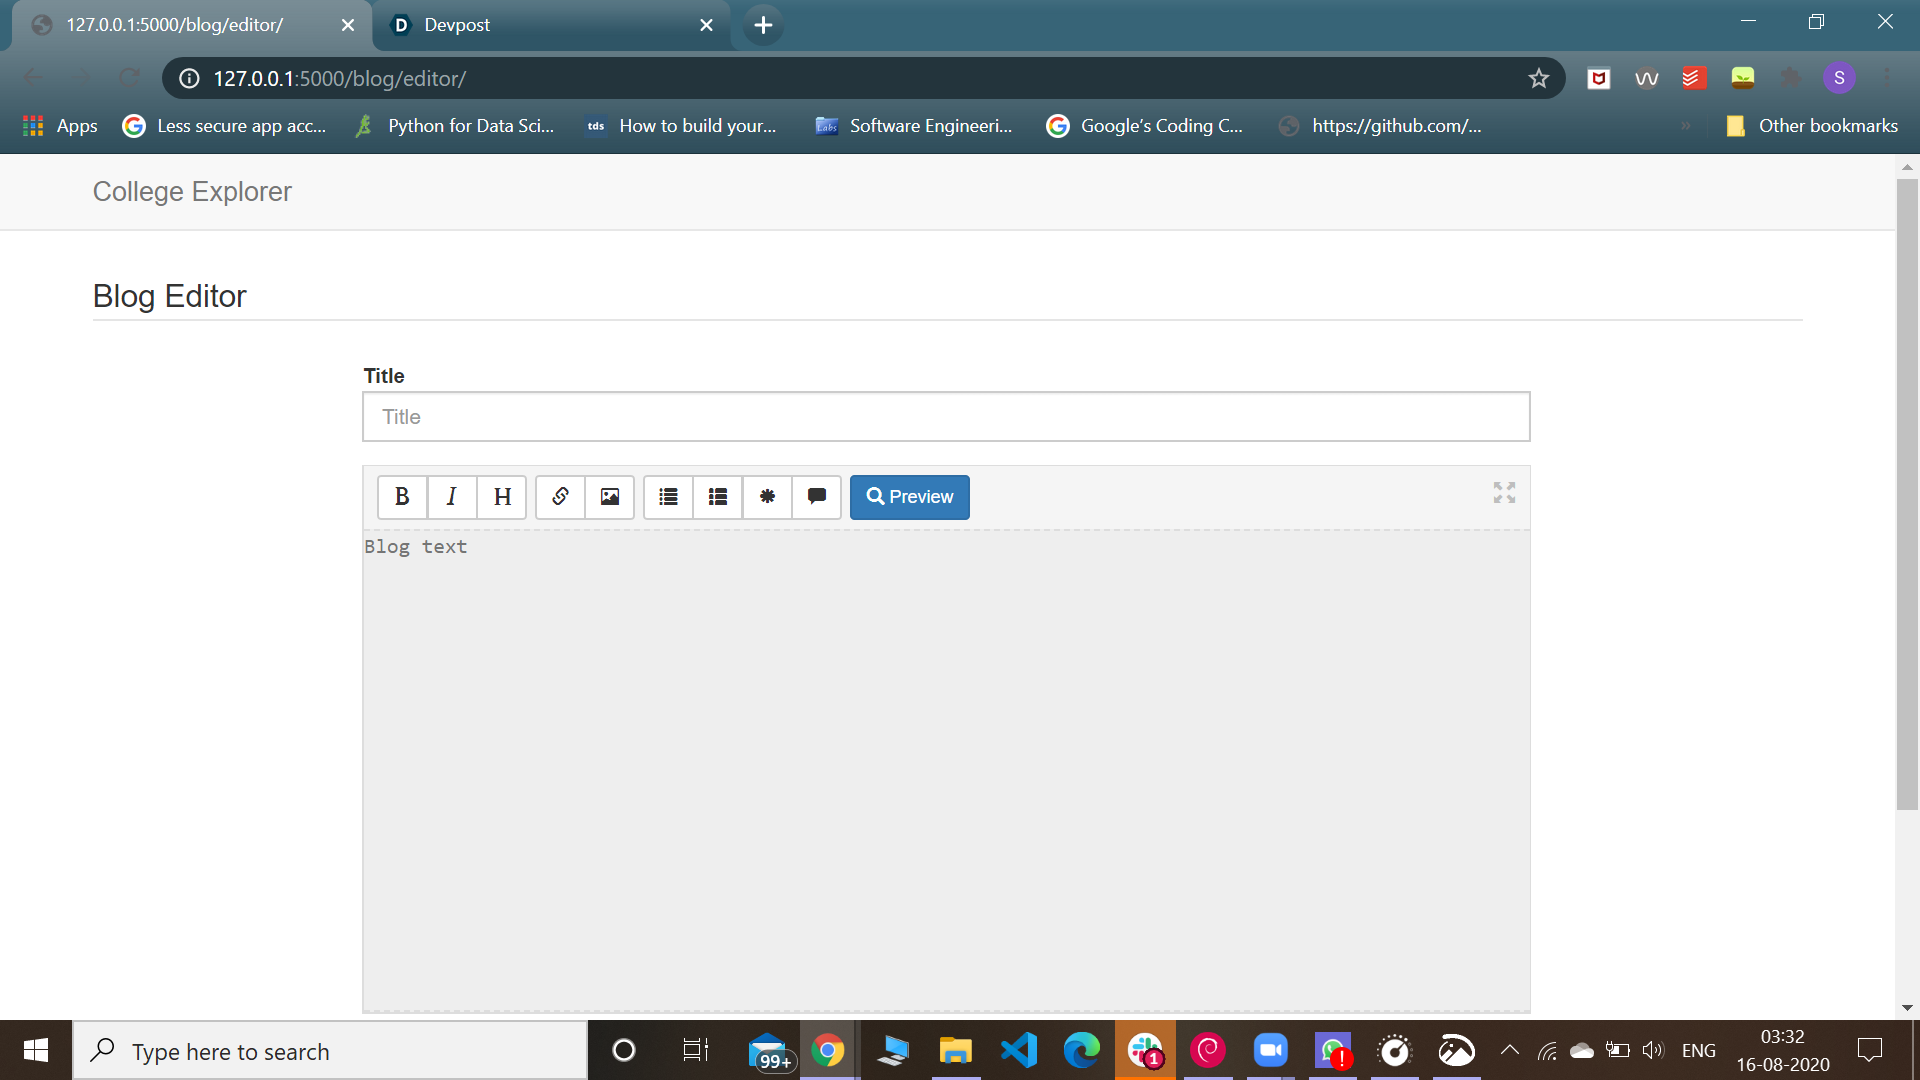Open Other bookmarks folder
The height and width of the screenshot is (1080, 1920).
(1812, 126)
